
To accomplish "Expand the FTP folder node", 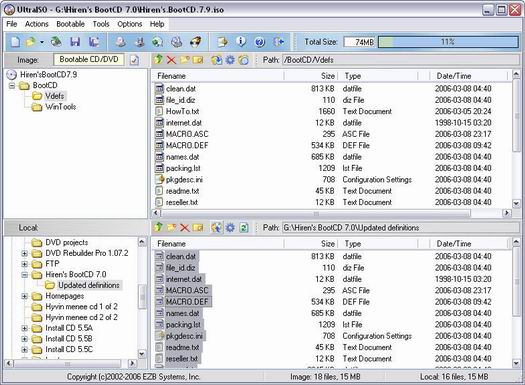I will click(24, 264).
